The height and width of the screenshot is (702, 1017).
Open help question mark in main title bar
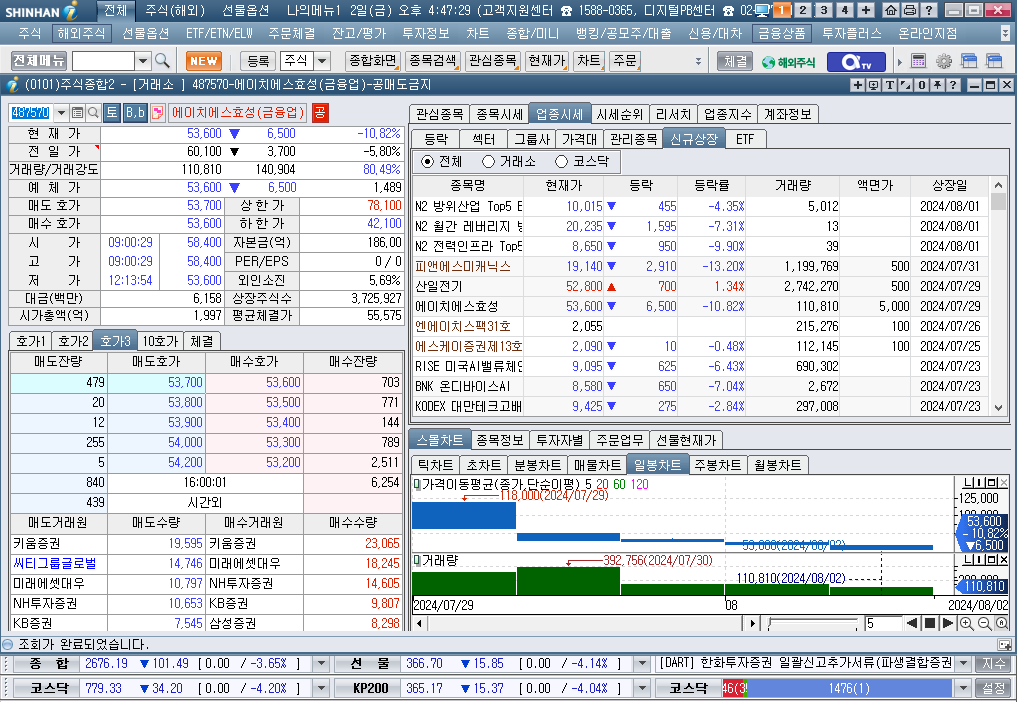coord(929,10)
